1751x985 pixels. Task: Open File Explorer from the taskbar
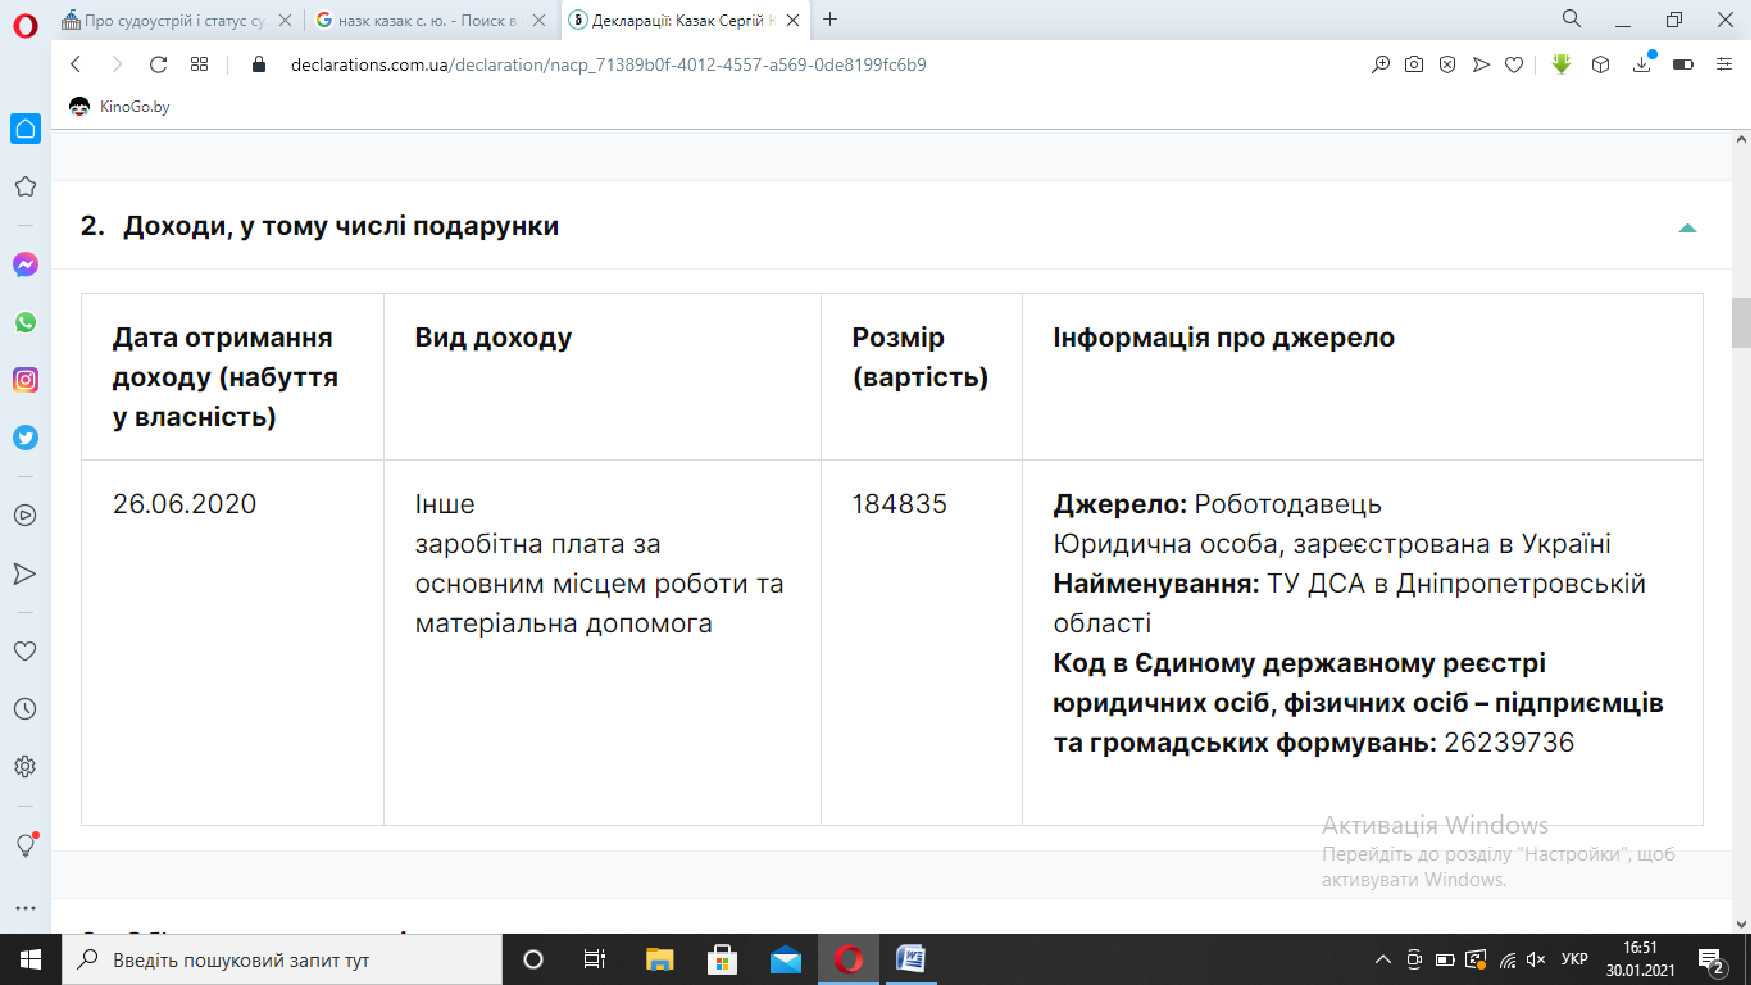pyautogui.click(x=659, y=960)
